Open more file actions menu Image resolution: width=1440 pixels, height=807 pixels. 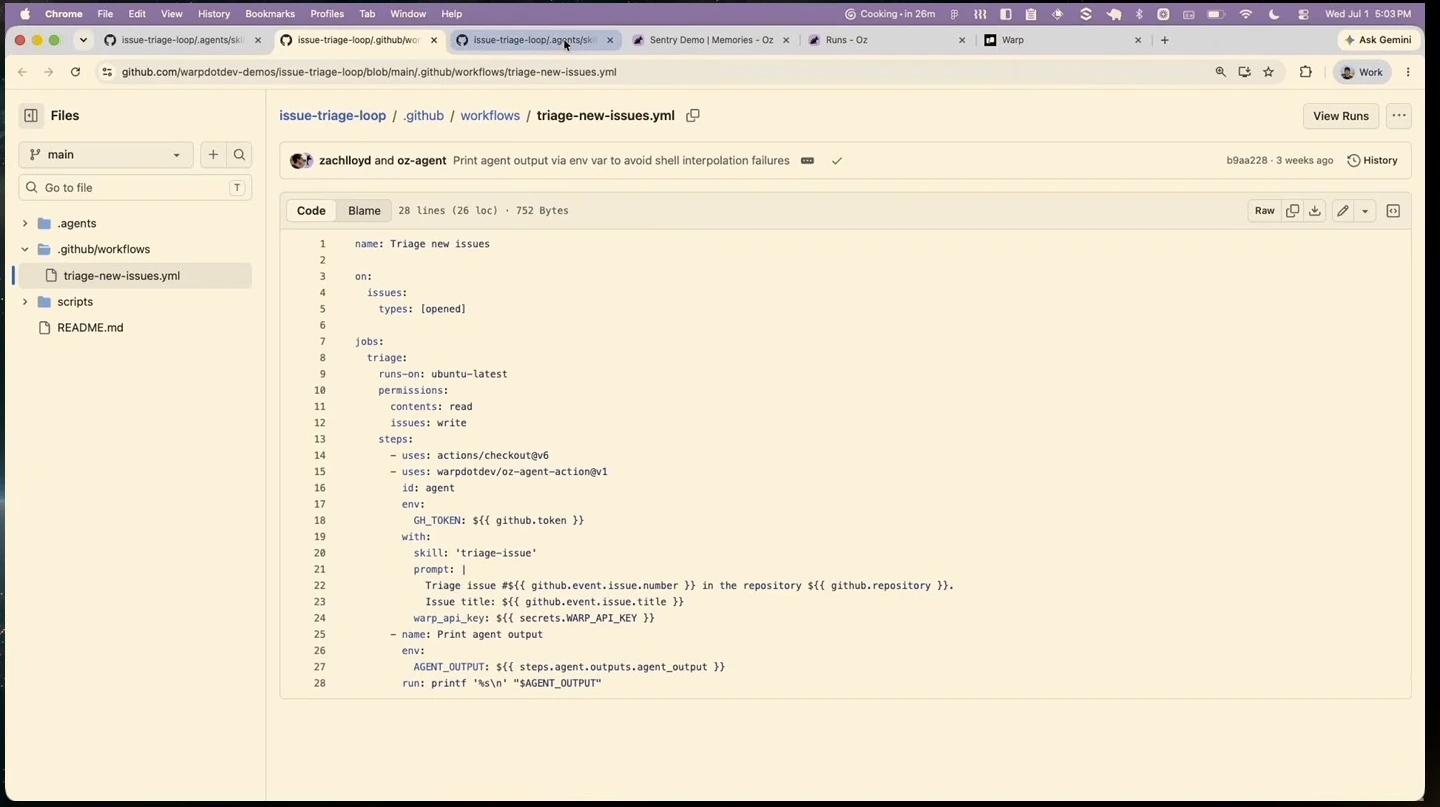(1399, 116)
